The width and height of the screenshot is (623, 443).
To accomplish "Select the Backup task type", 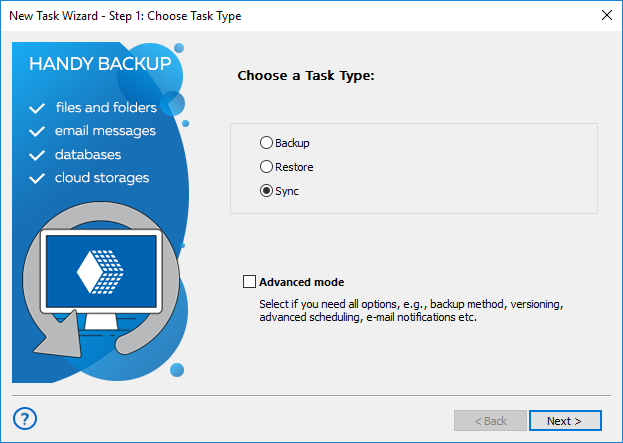I will (x=266, y=143).
